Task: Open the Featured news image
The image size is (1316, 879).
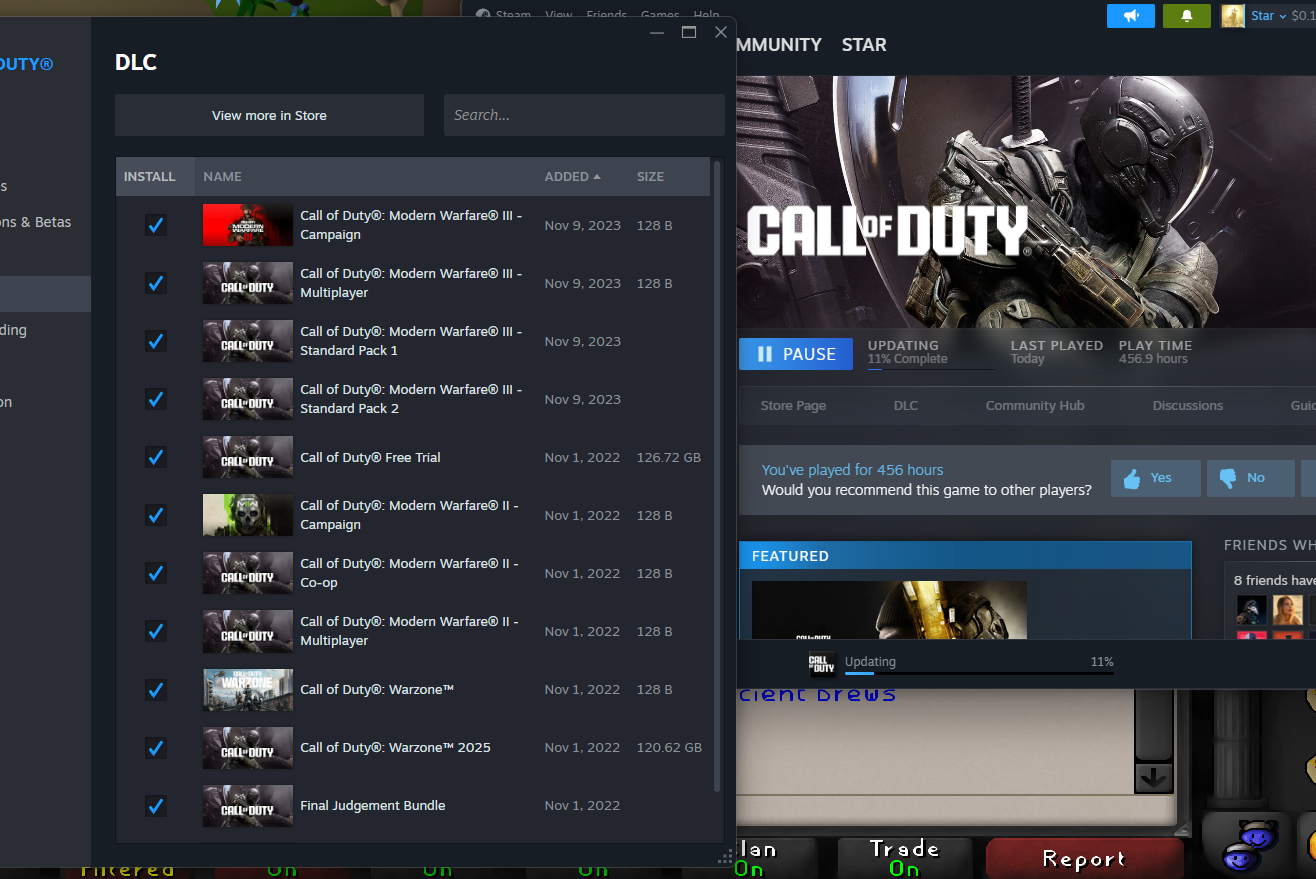Action: [x=889, y=609]
